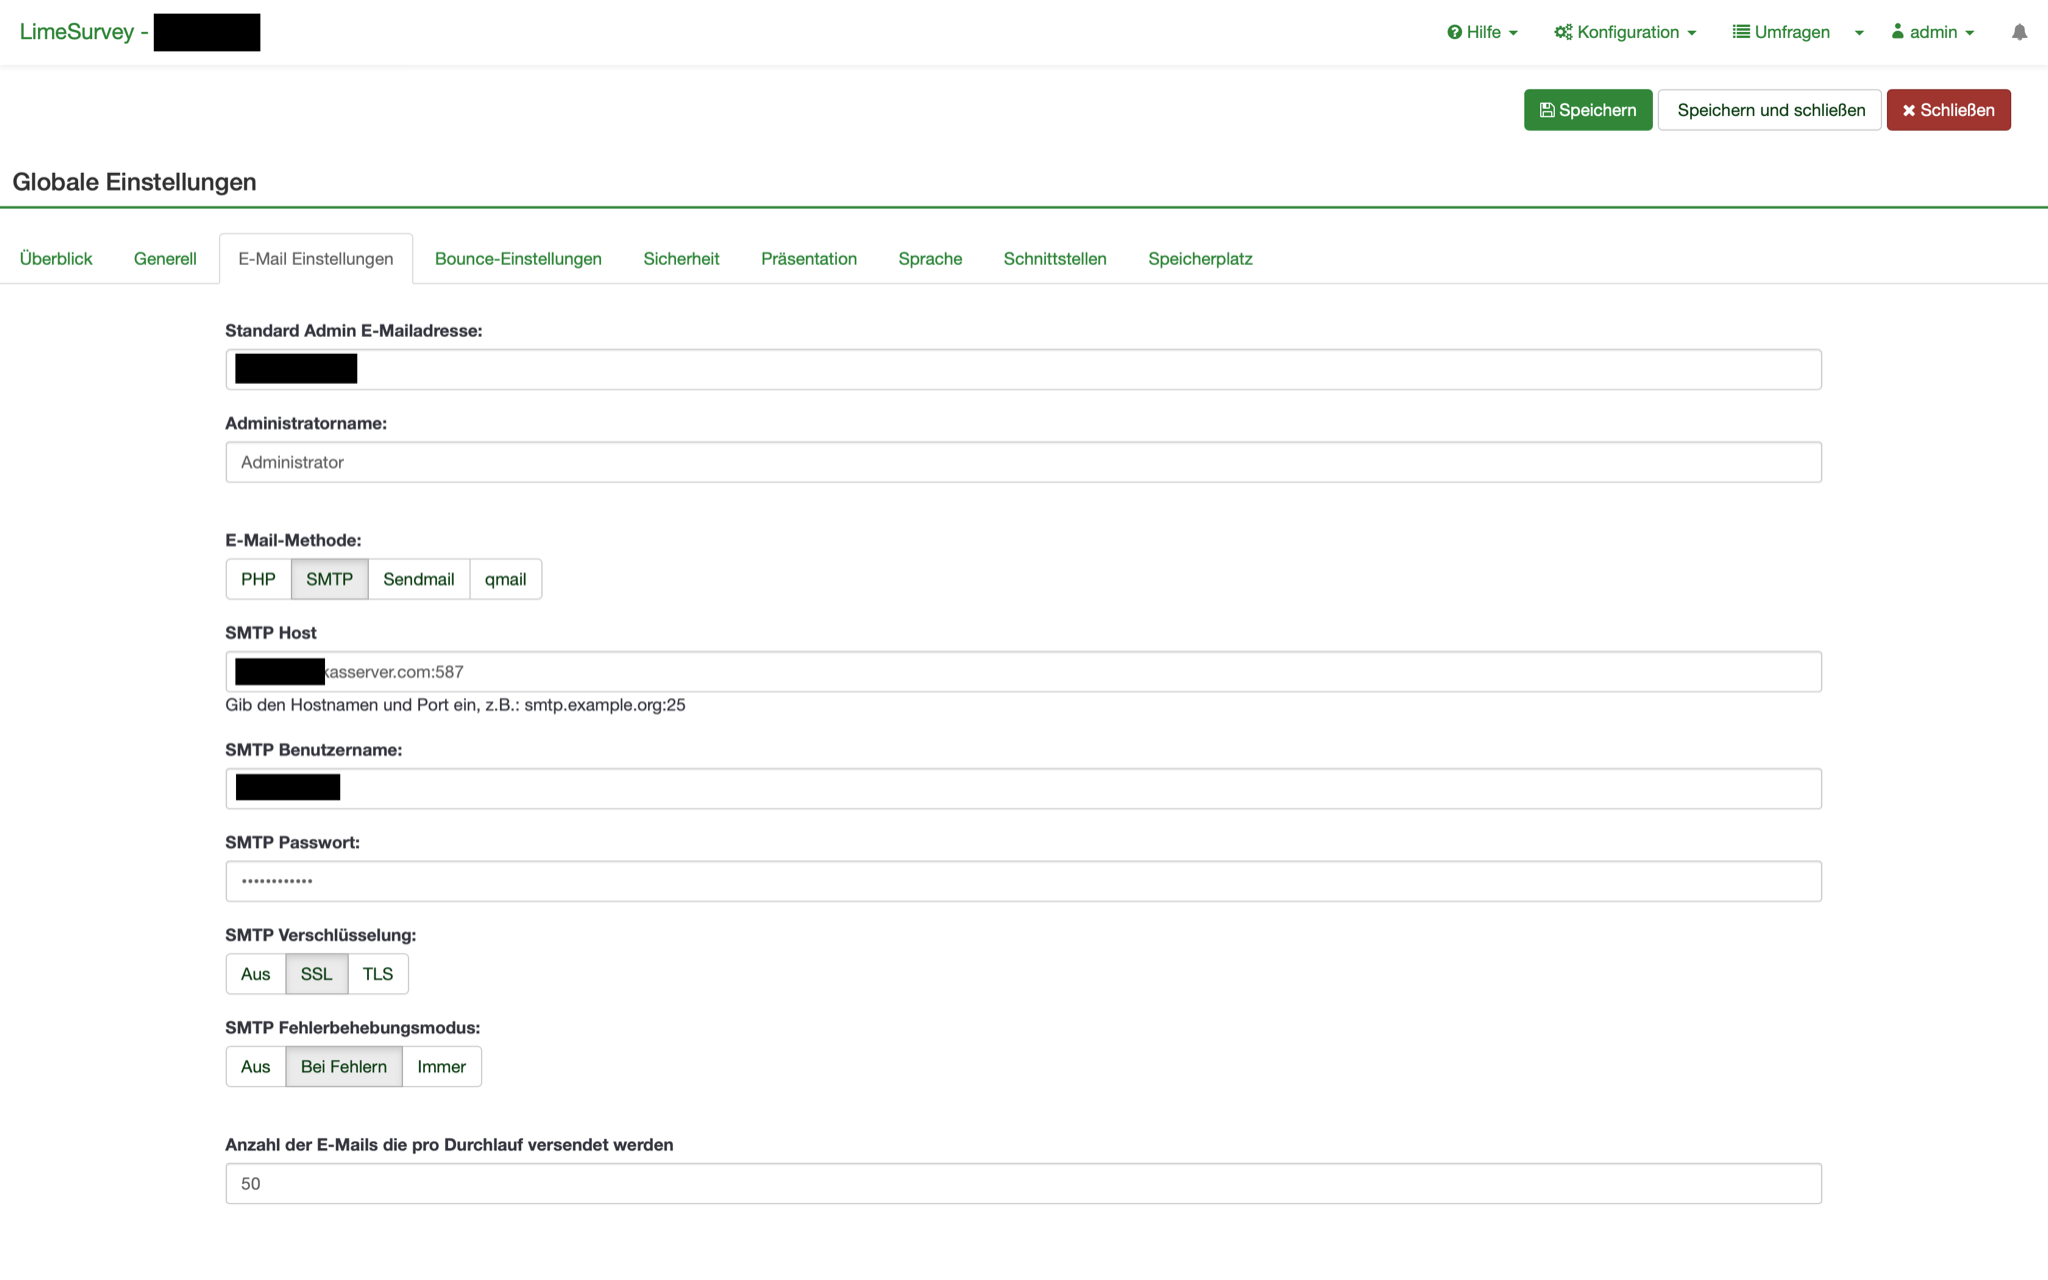Screen dimensions: 2048x1280
Task: Click the SMTP Passwort field
Action: [x=1023, y=882]
